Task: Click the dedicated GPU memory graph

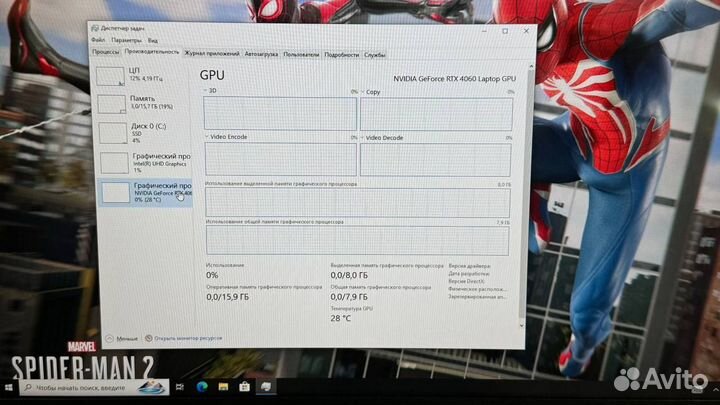Action: pyautogui.click(x=357, y=202)
